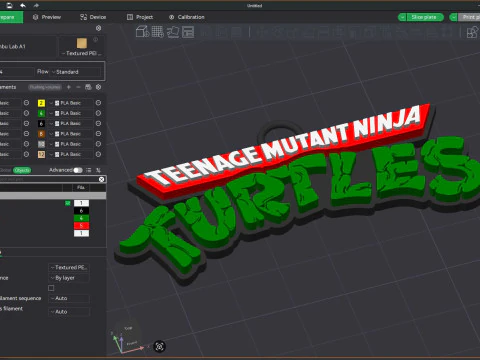Edit preset of gray filament 10 row
This screenshot has width=480, height=360.
[x=98, y=144]
